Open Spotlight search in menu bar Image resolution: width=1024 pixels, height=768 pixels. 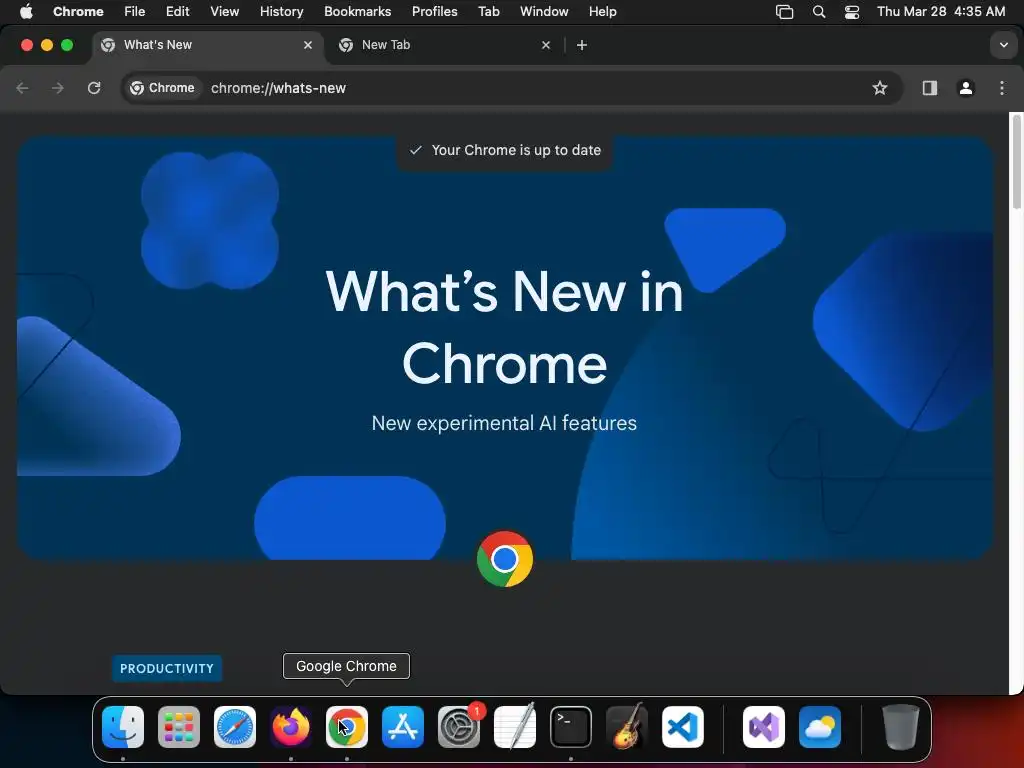pos(818,12)
